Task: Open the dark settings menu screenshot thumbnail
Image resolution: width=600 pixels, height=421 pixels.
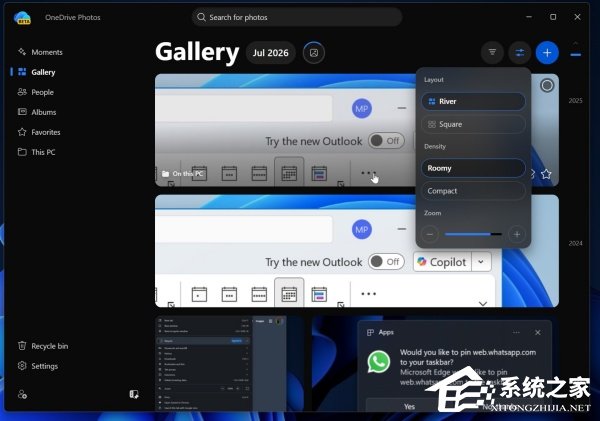Action: [230, 363]
